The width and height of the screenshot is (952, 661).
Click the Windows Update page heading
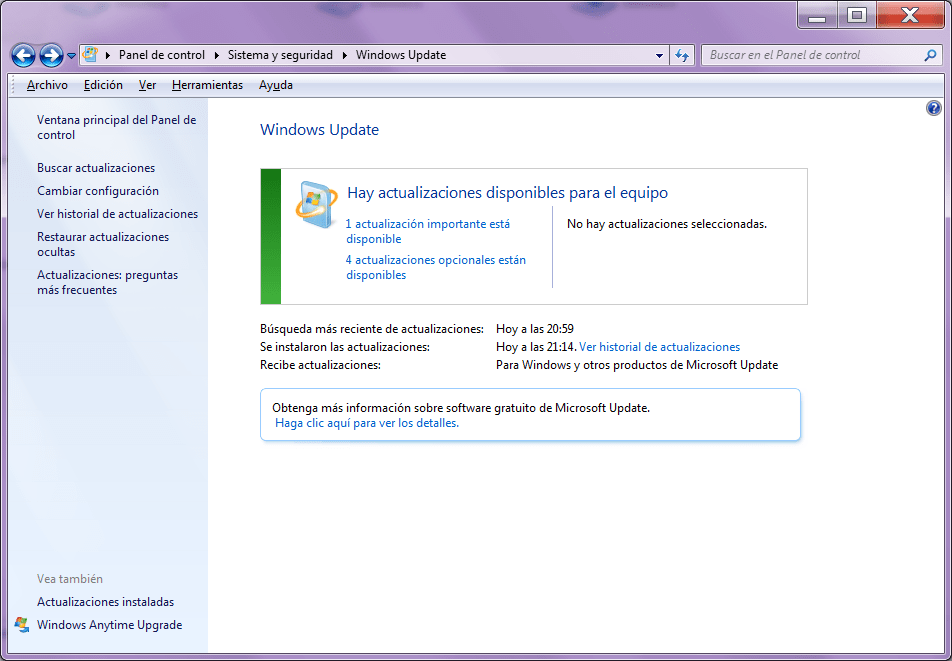[x=319, y=130]
